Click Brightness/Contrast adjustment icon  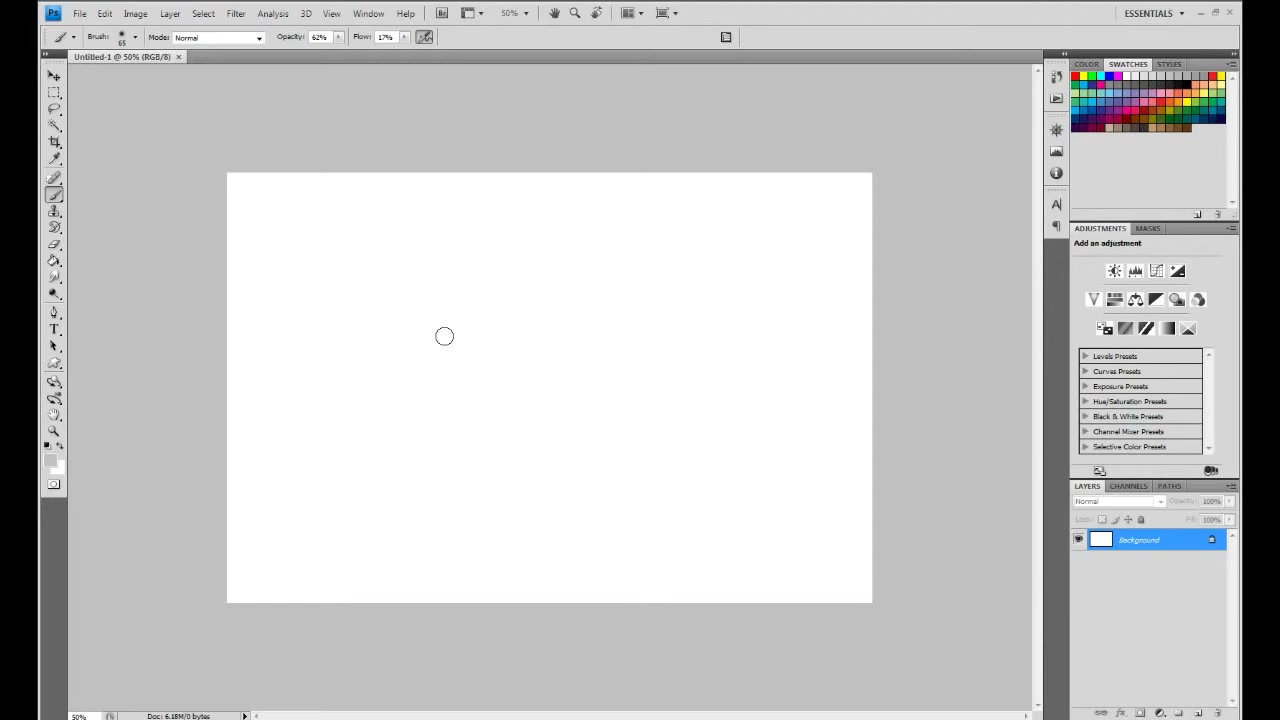click(1114, 271)
